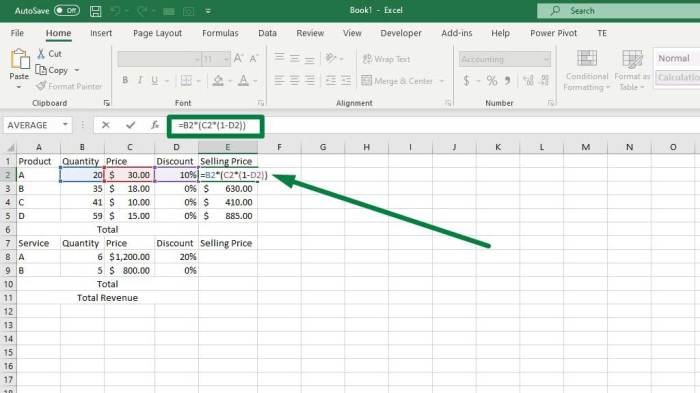Click Merge & Center
The width and height of the screenshot is (700, 393).
(x=397, y=81)
